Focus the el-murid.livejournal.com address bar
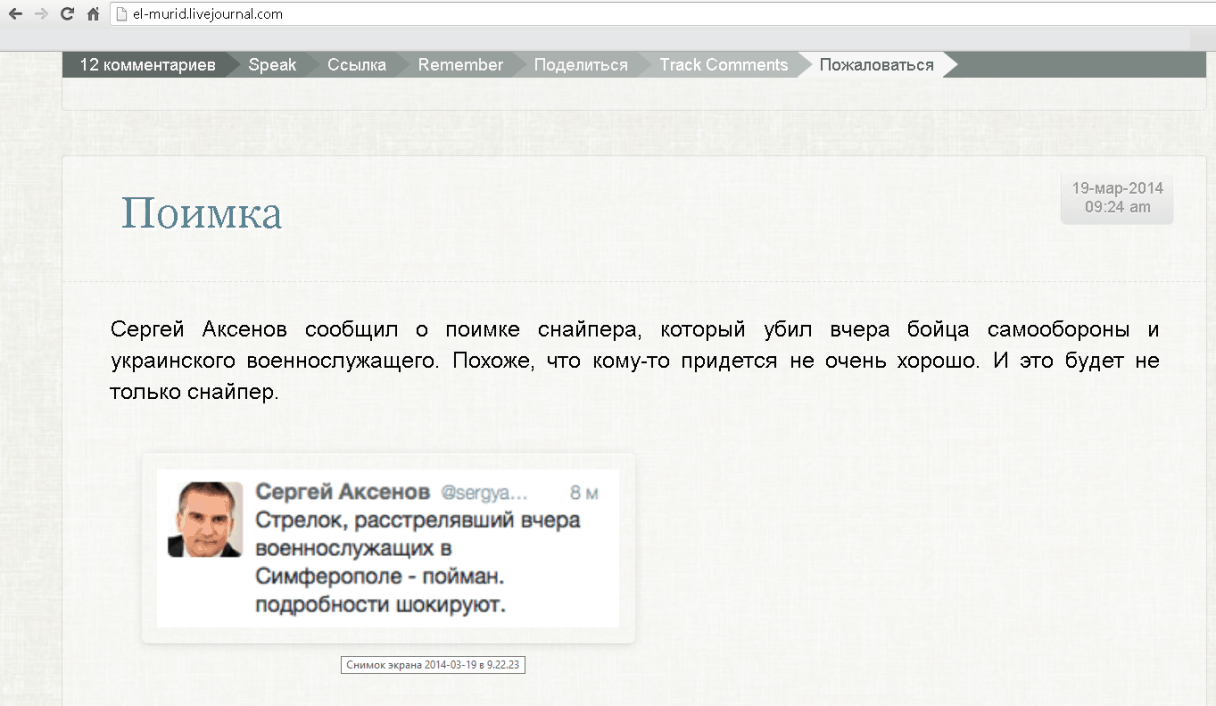Screen dimensions: 1216x706 point(400,14)
